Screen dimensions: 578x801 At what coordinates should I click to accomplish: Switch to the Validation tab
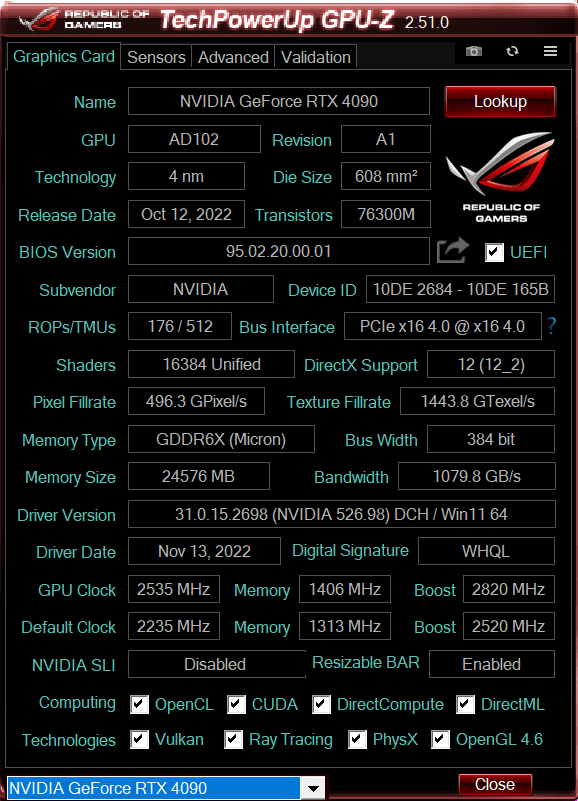pyautogui.click(x=316, y=57)
